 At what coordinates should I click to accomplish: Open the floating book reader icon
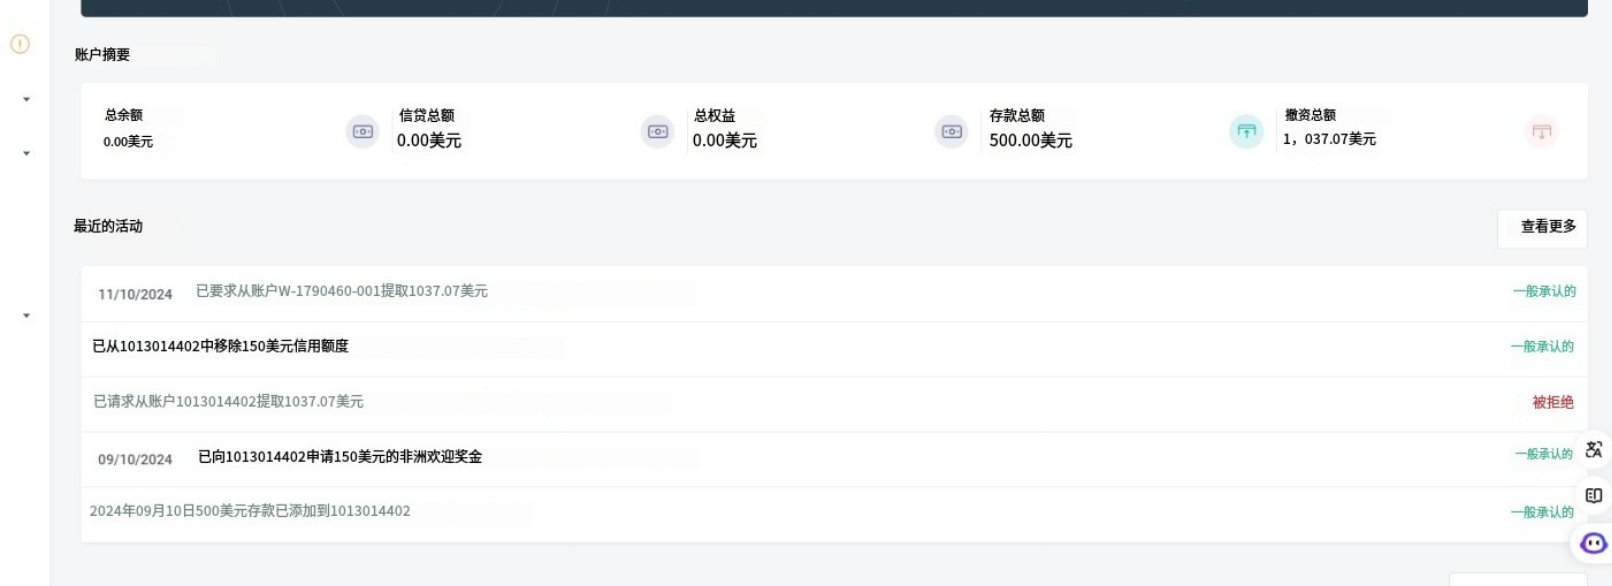coord(1593,496)
